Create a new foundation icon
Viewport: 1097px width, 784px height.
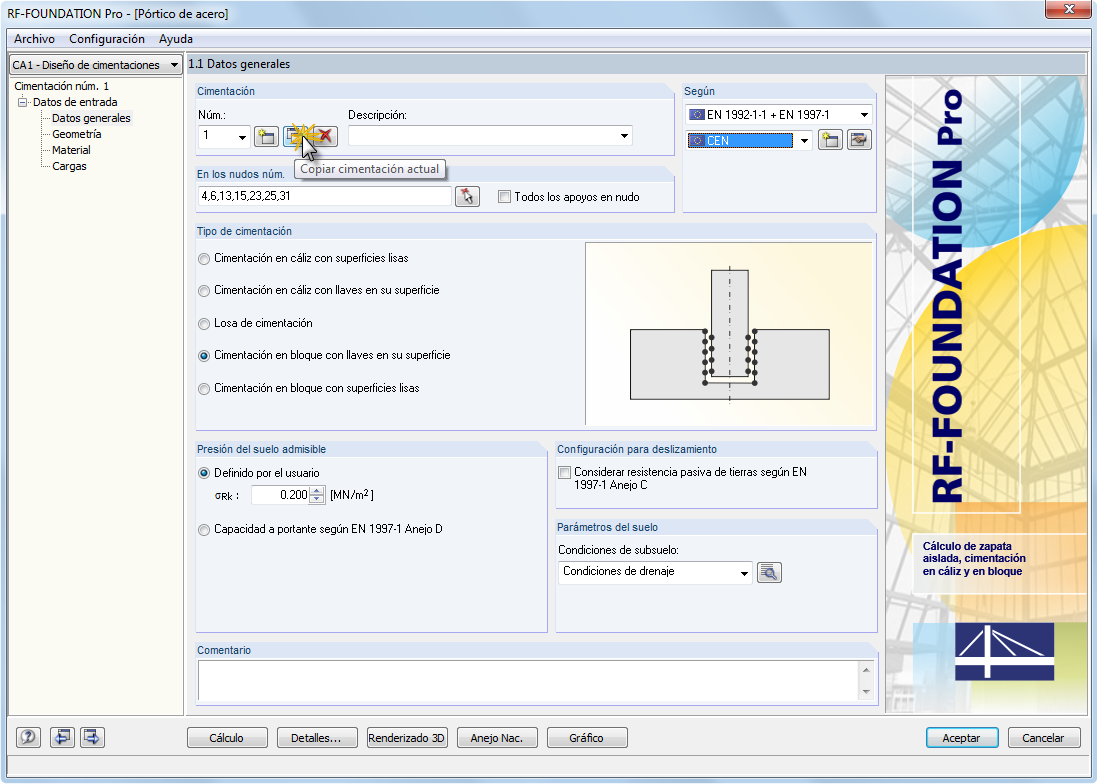pos(266,136)
